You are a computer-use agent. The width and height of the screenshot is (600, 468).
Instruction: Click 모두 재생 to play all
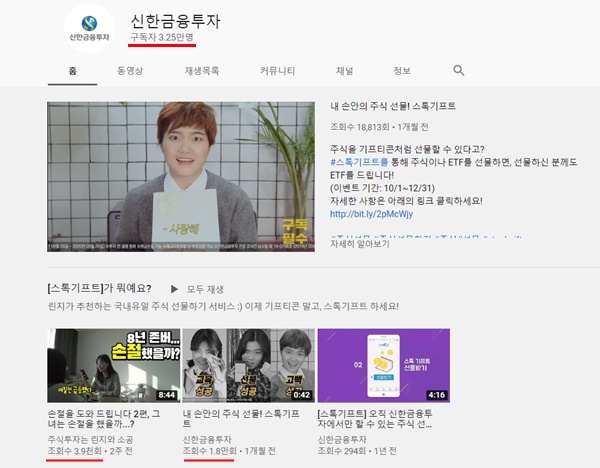coord(205,289)
